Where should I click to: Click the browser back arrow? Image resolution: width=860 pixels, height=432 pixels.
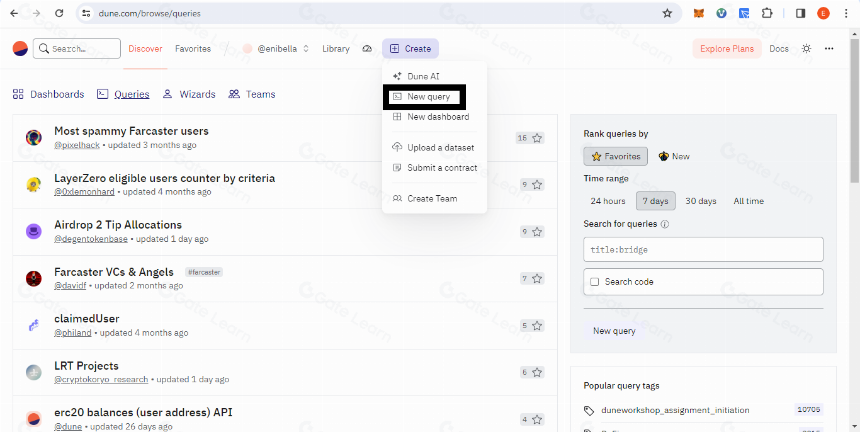click(14, 13)
